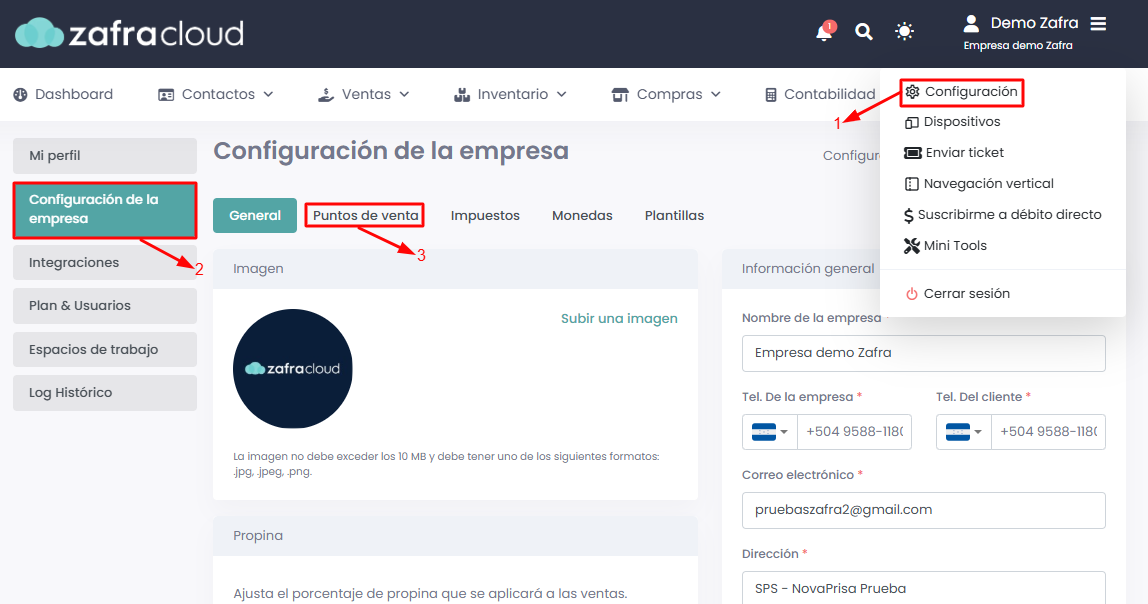Open Plan & Usuarios in the sidebar
Screen dimensions: 1148x604
(x=105, y=306)
